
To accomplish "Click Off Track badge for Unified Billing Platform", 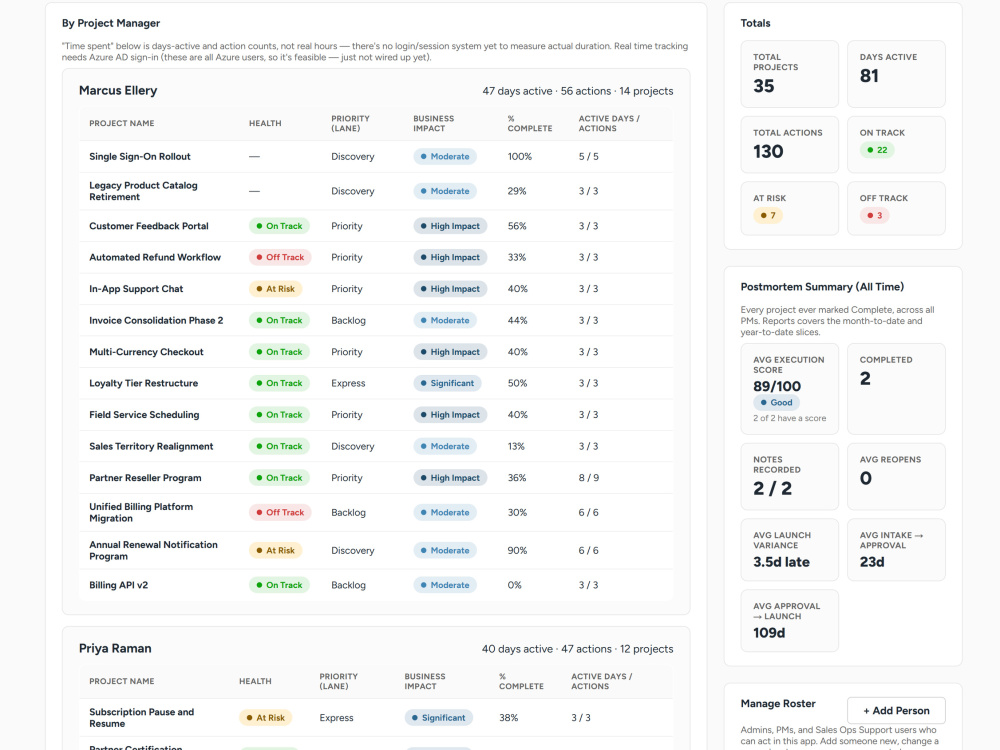I will point(280,512).
